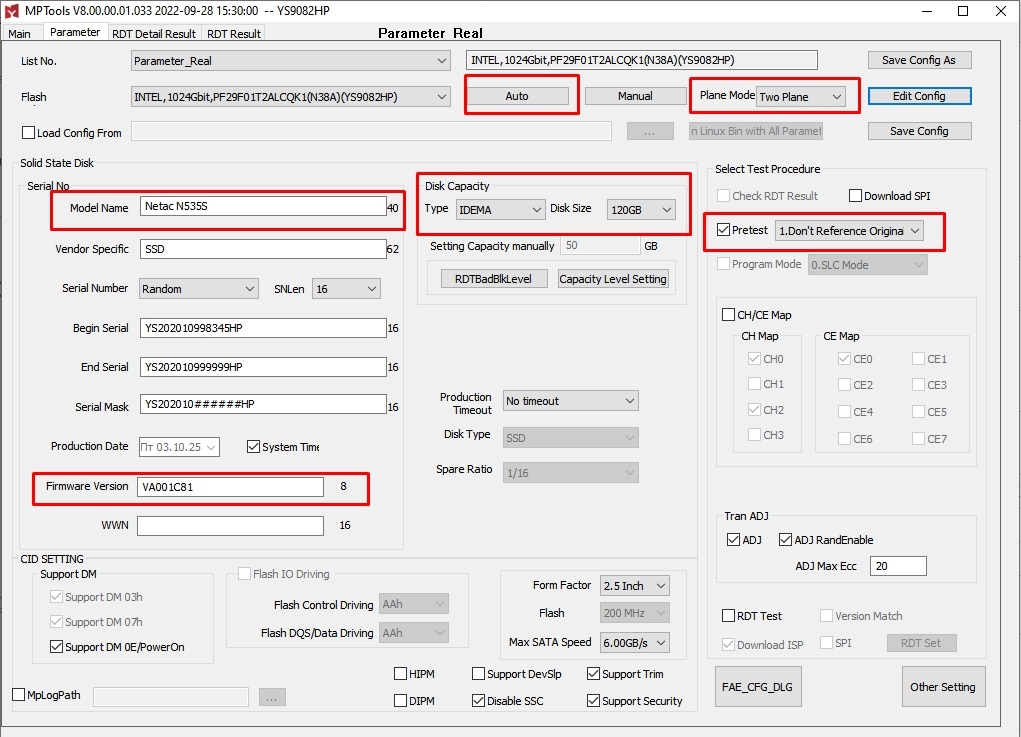Viewport: 1021px width, 737px height.
Task: Toggle the Pretest checkbox
Action: (x=724, y=231)
